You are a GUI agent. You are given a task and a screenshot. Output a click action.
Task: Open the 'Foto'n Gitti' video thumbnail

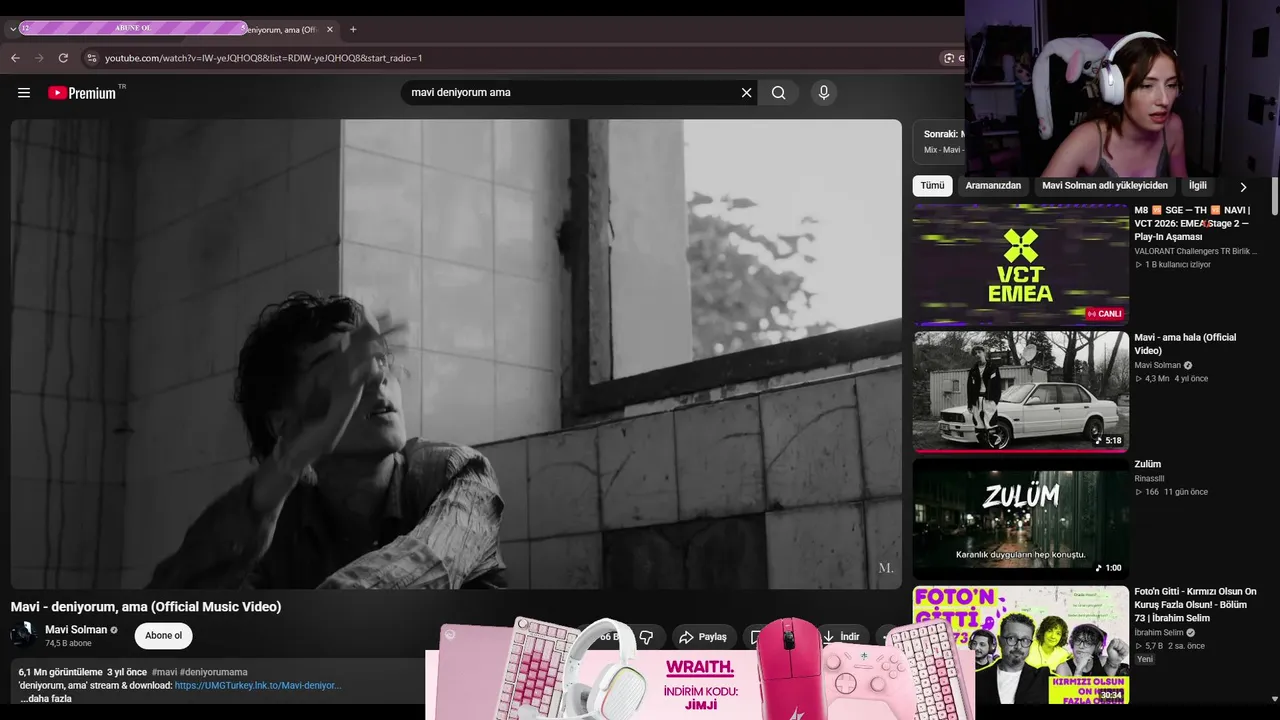[x=1021, y=645]
